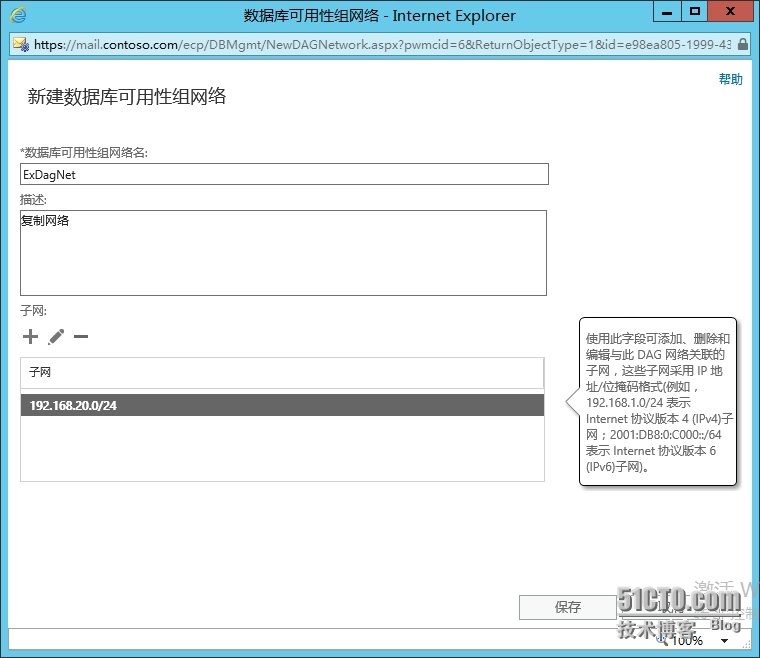The width and height of the screenshot is (760, 658).
Task: Close the new DAG network window
Action: 731,13
